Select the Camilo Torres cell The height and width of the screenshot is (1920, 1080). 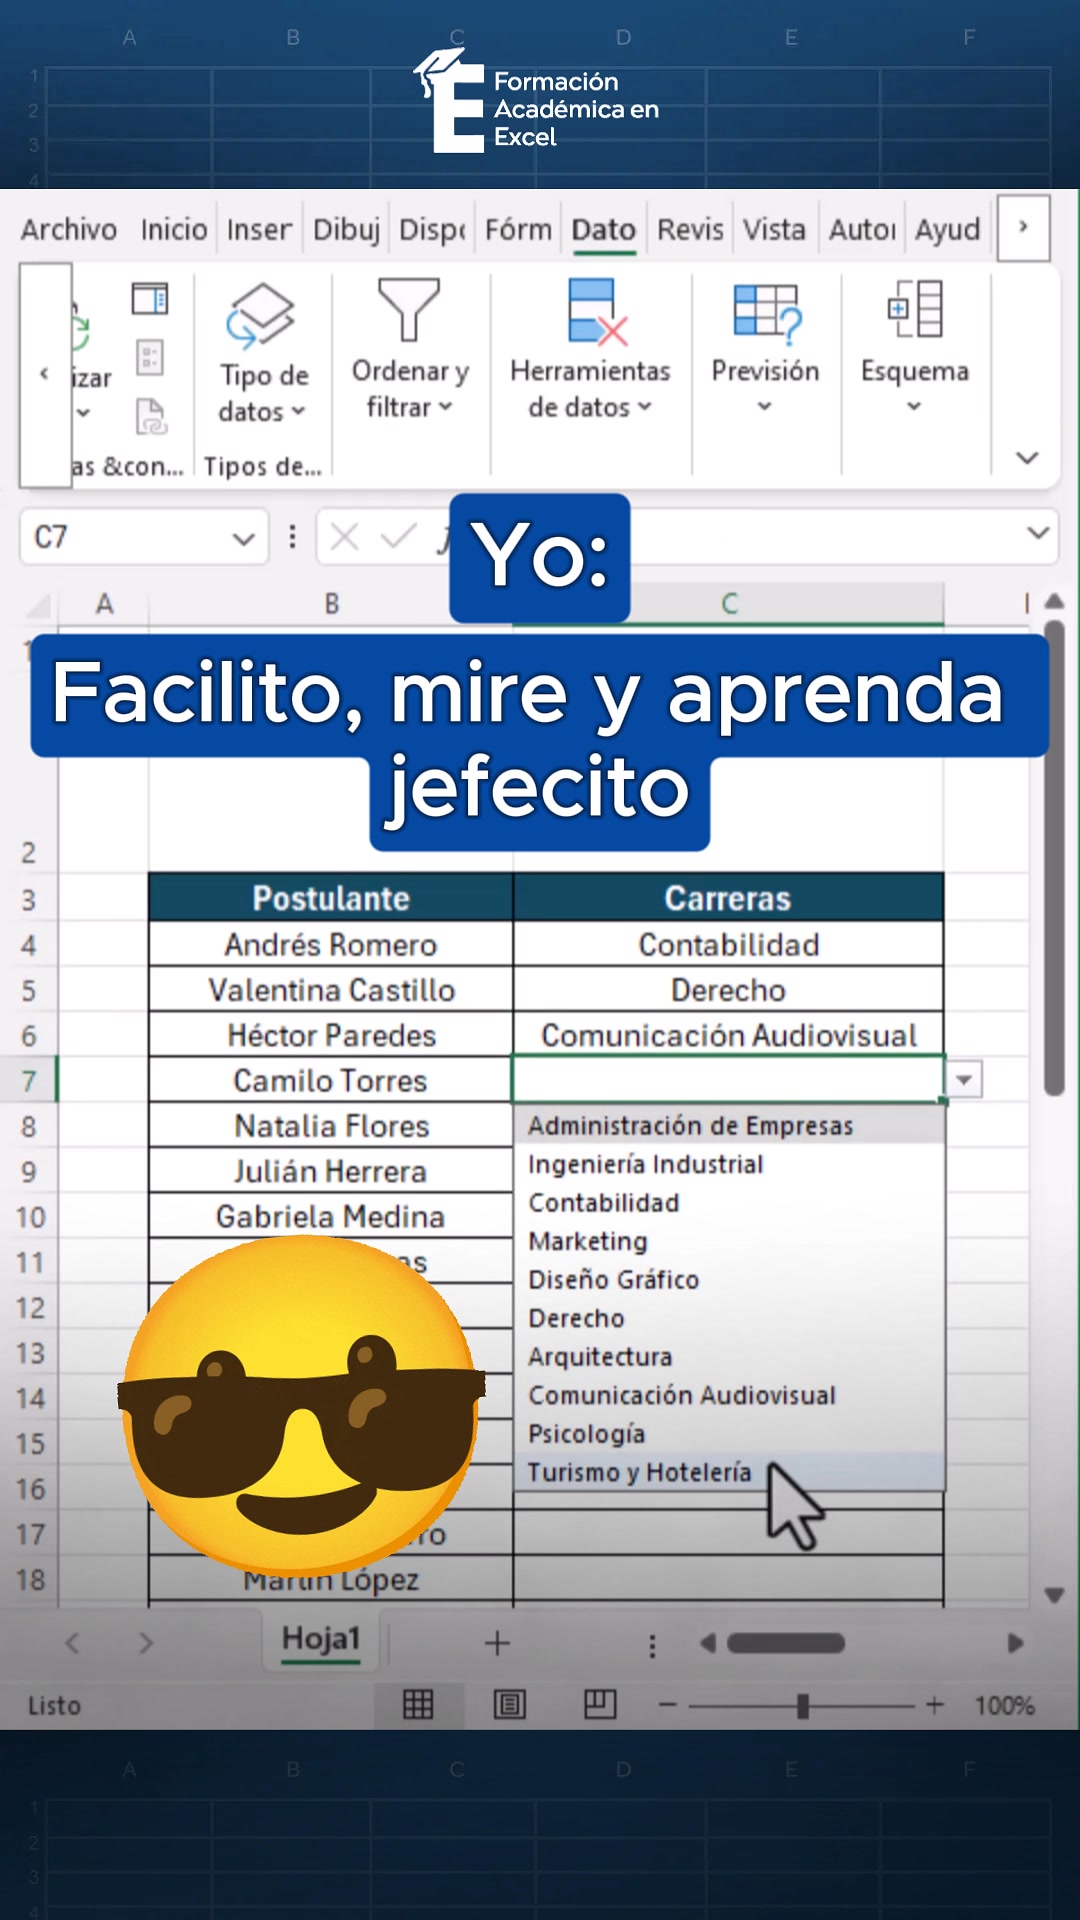[x=331, y=1080]
